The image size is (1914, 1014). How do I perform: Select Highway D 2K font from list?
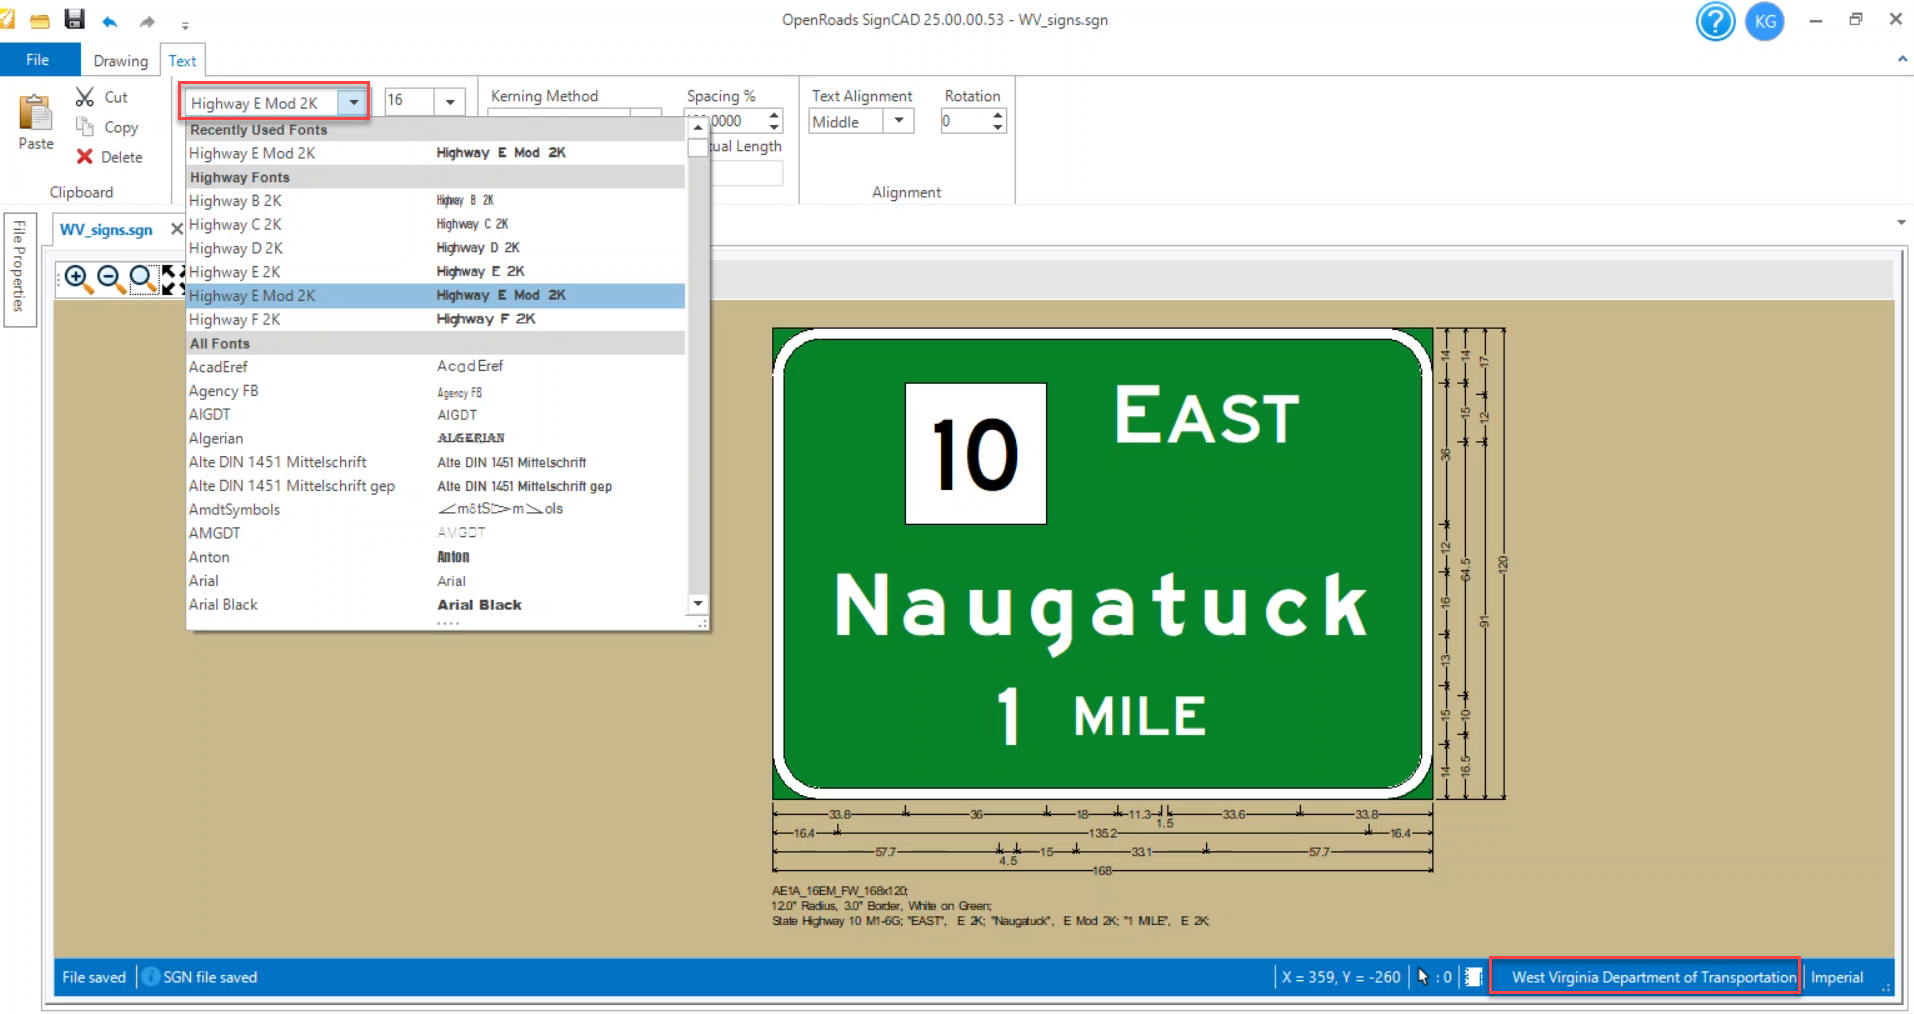236,248
